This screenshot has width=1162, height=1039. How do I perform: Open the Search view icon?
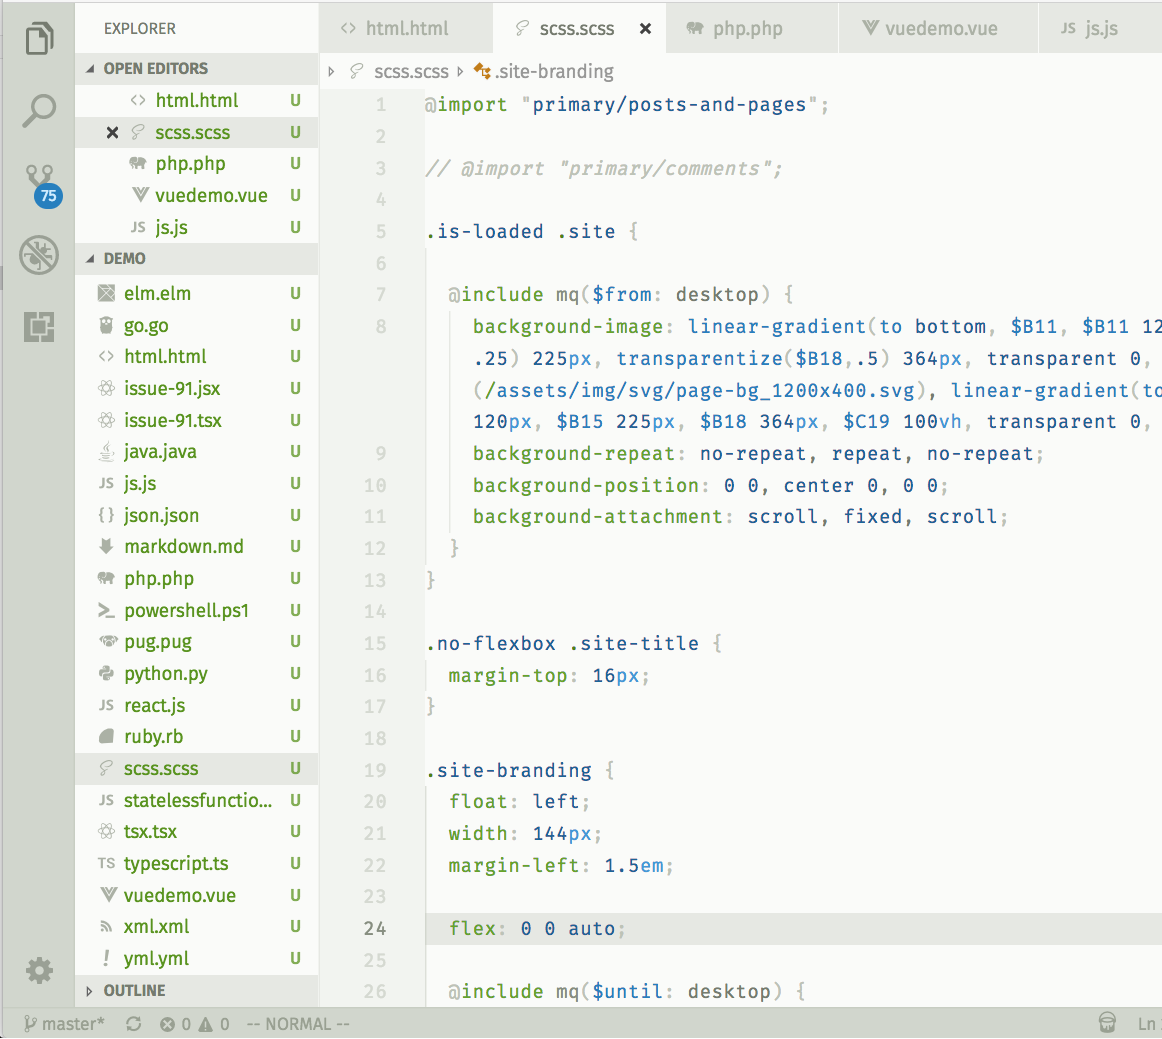(39, 110)
